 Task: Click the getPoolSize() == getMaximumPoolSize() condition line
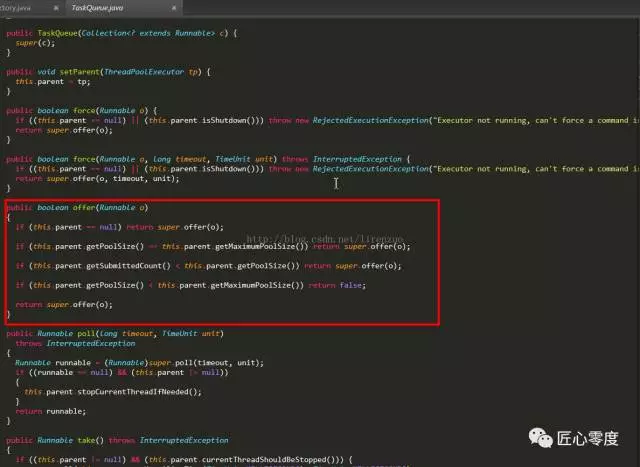[213, 247]
